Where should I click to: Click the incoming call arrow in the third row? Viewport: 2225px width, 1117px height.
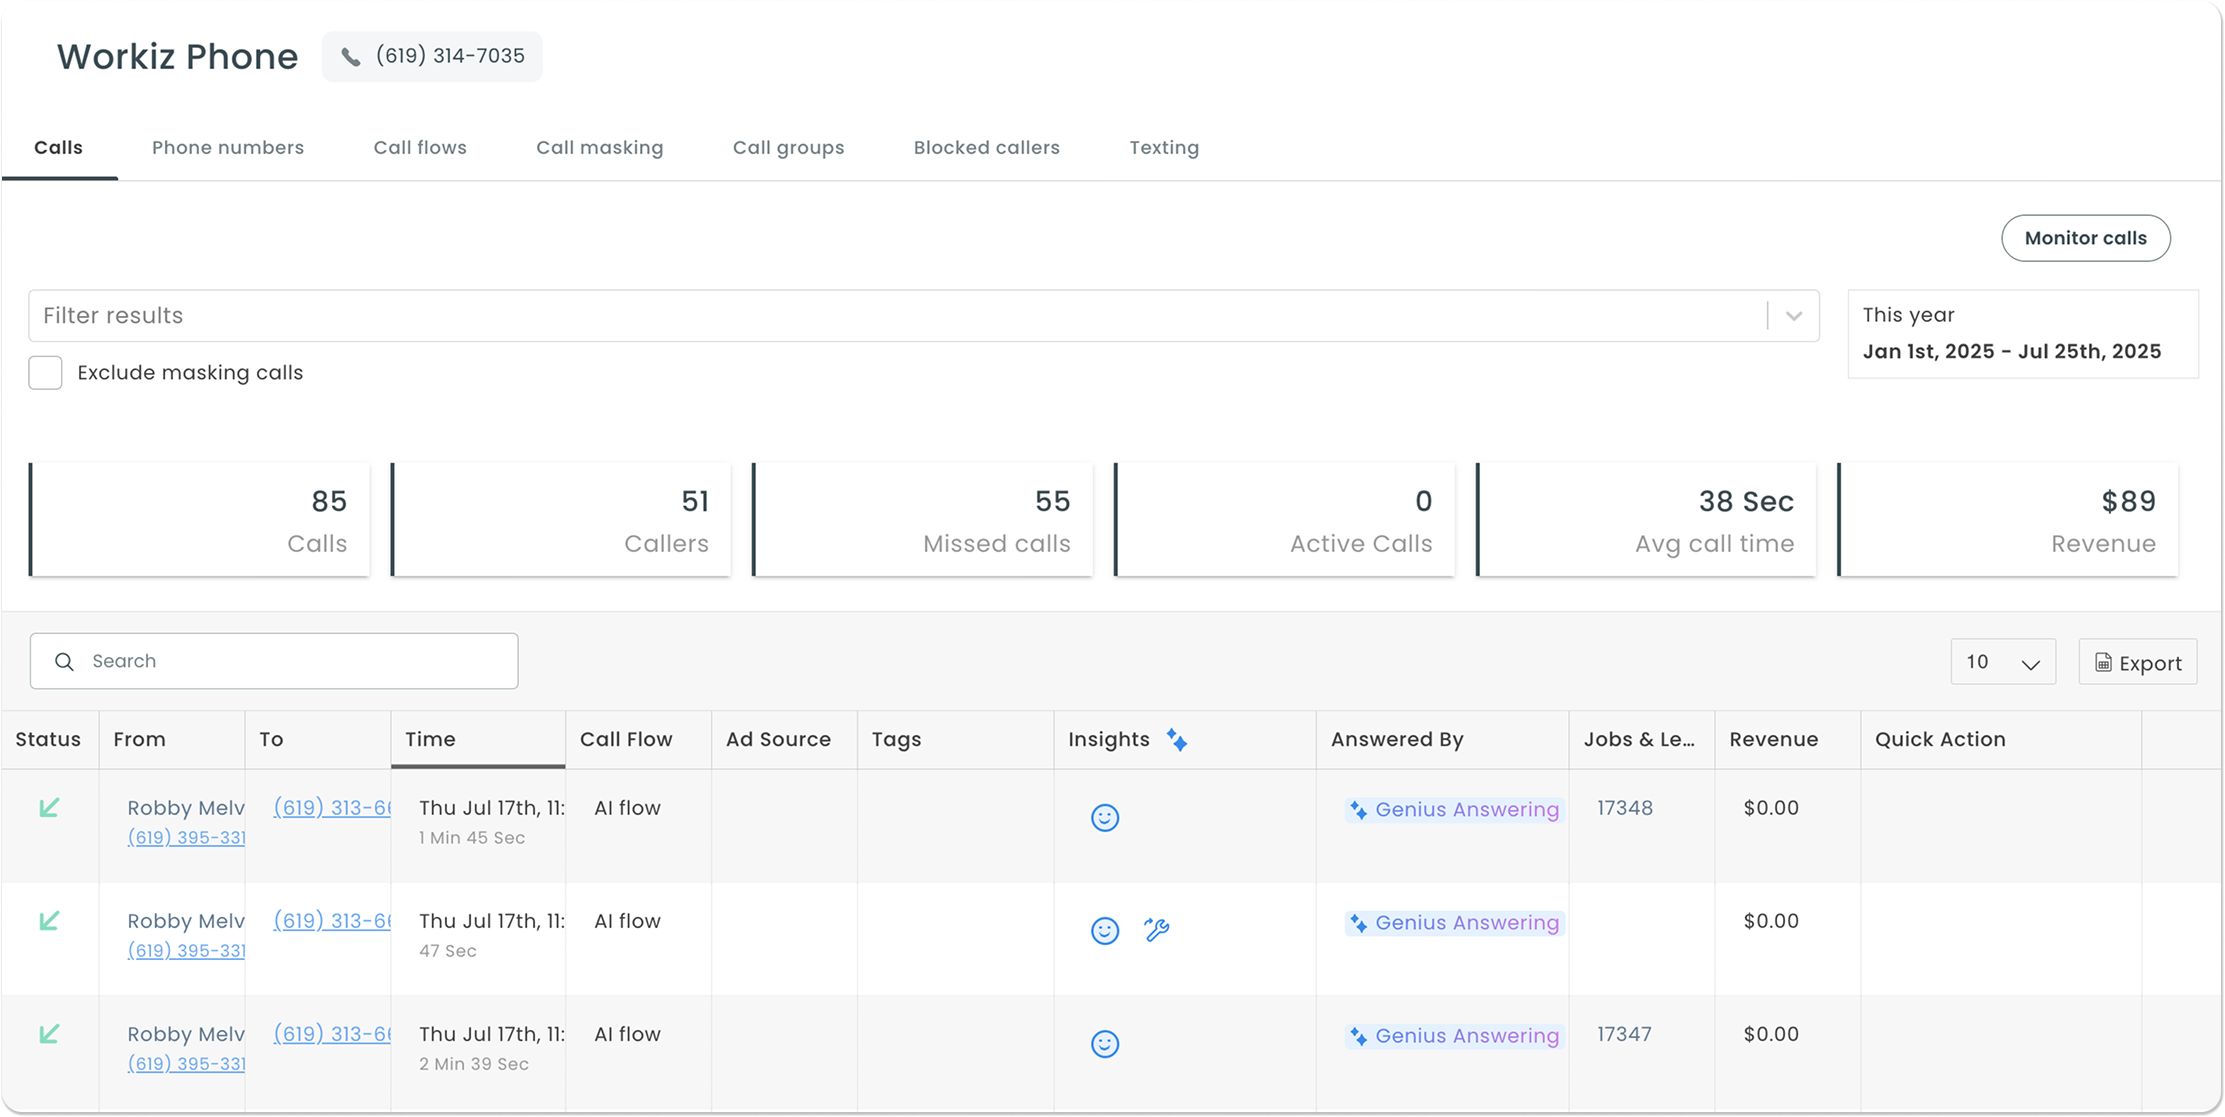49,1034
